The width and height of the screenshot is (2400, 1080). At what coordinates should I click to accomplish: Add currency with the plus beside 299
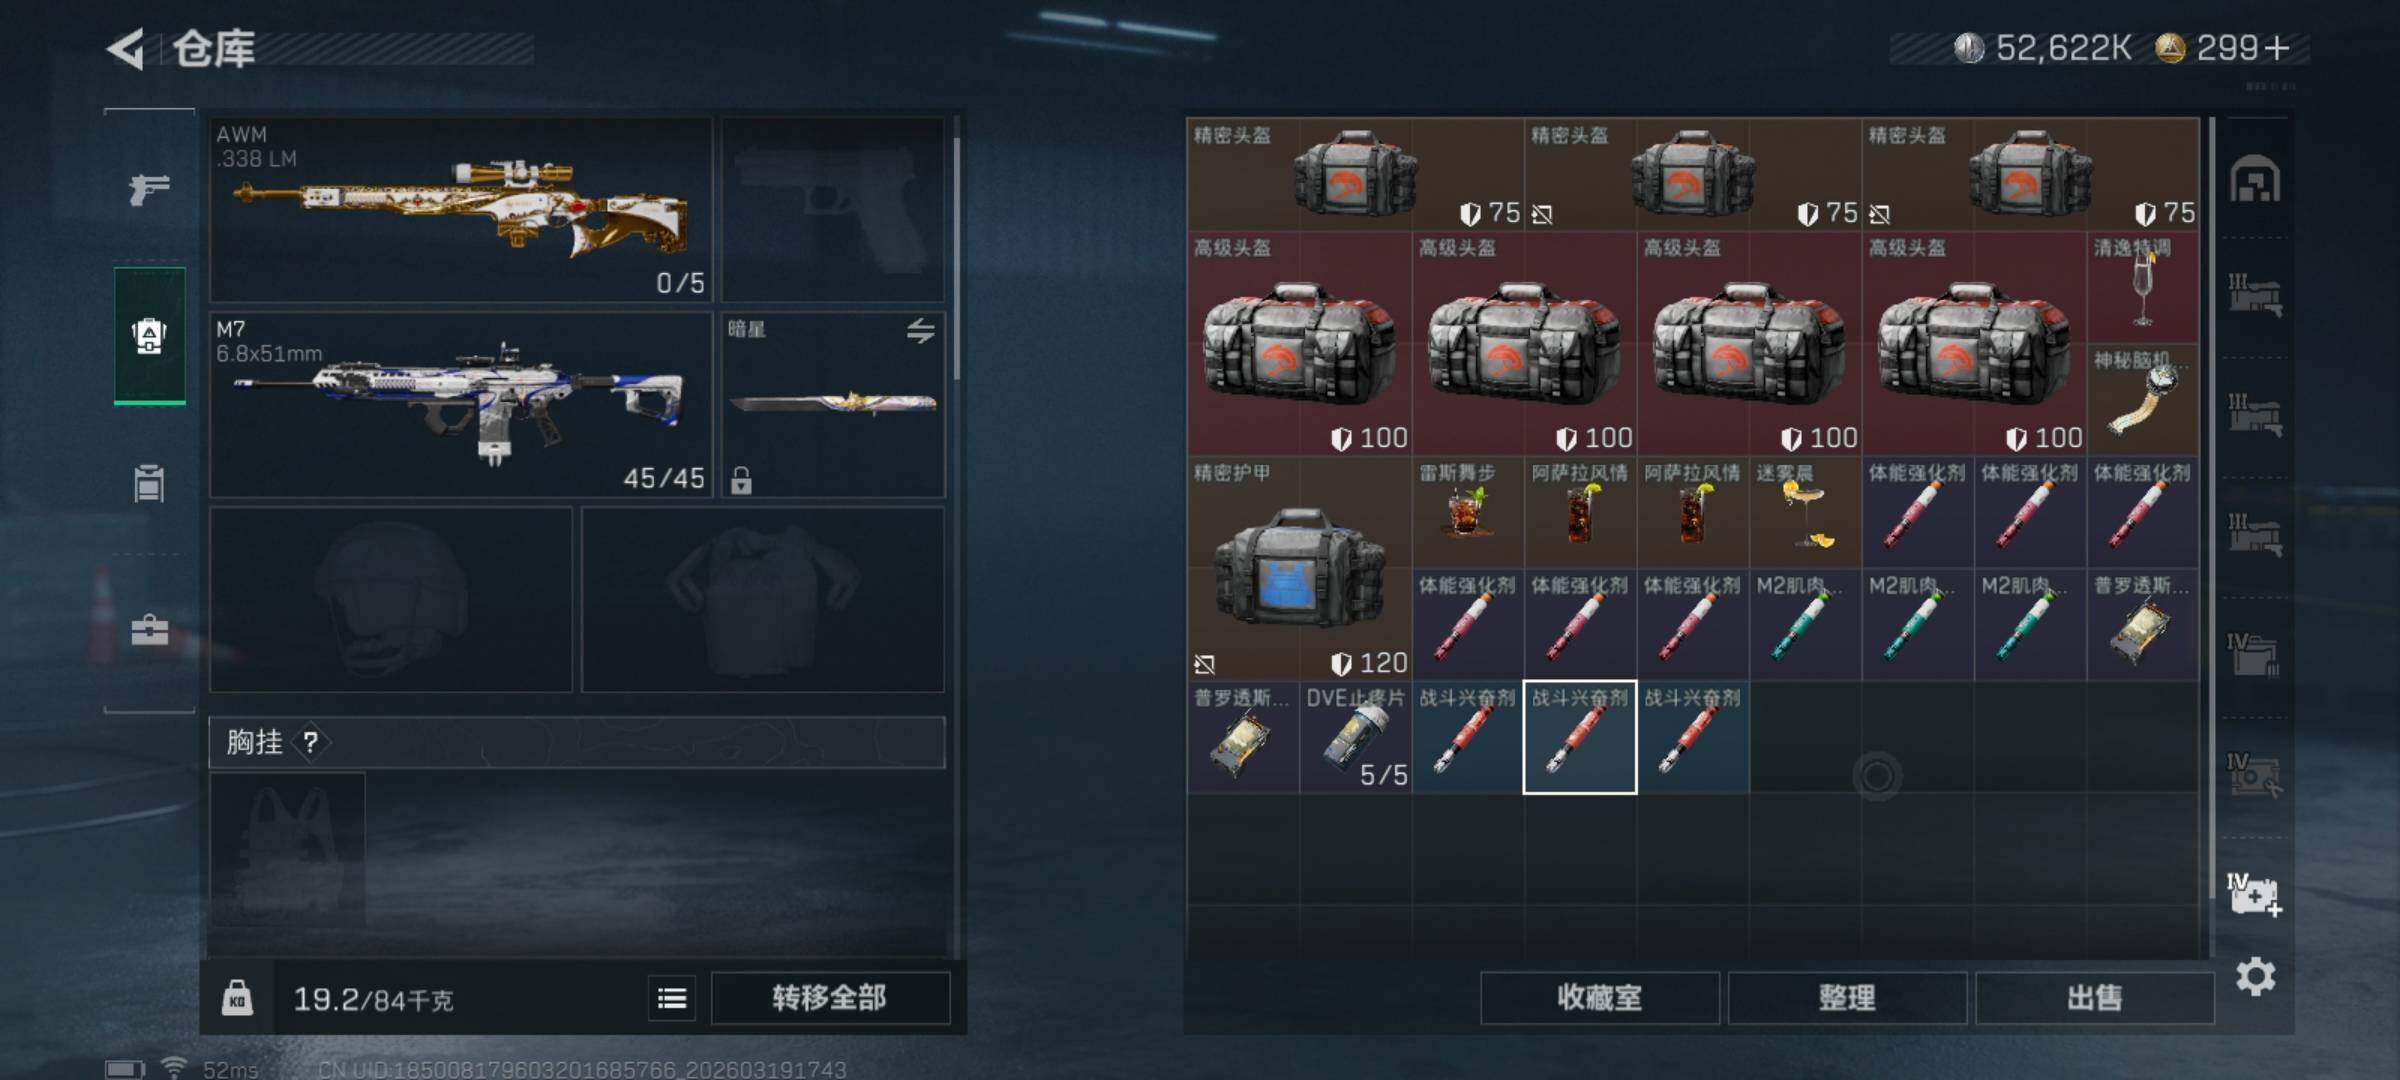2277,48
